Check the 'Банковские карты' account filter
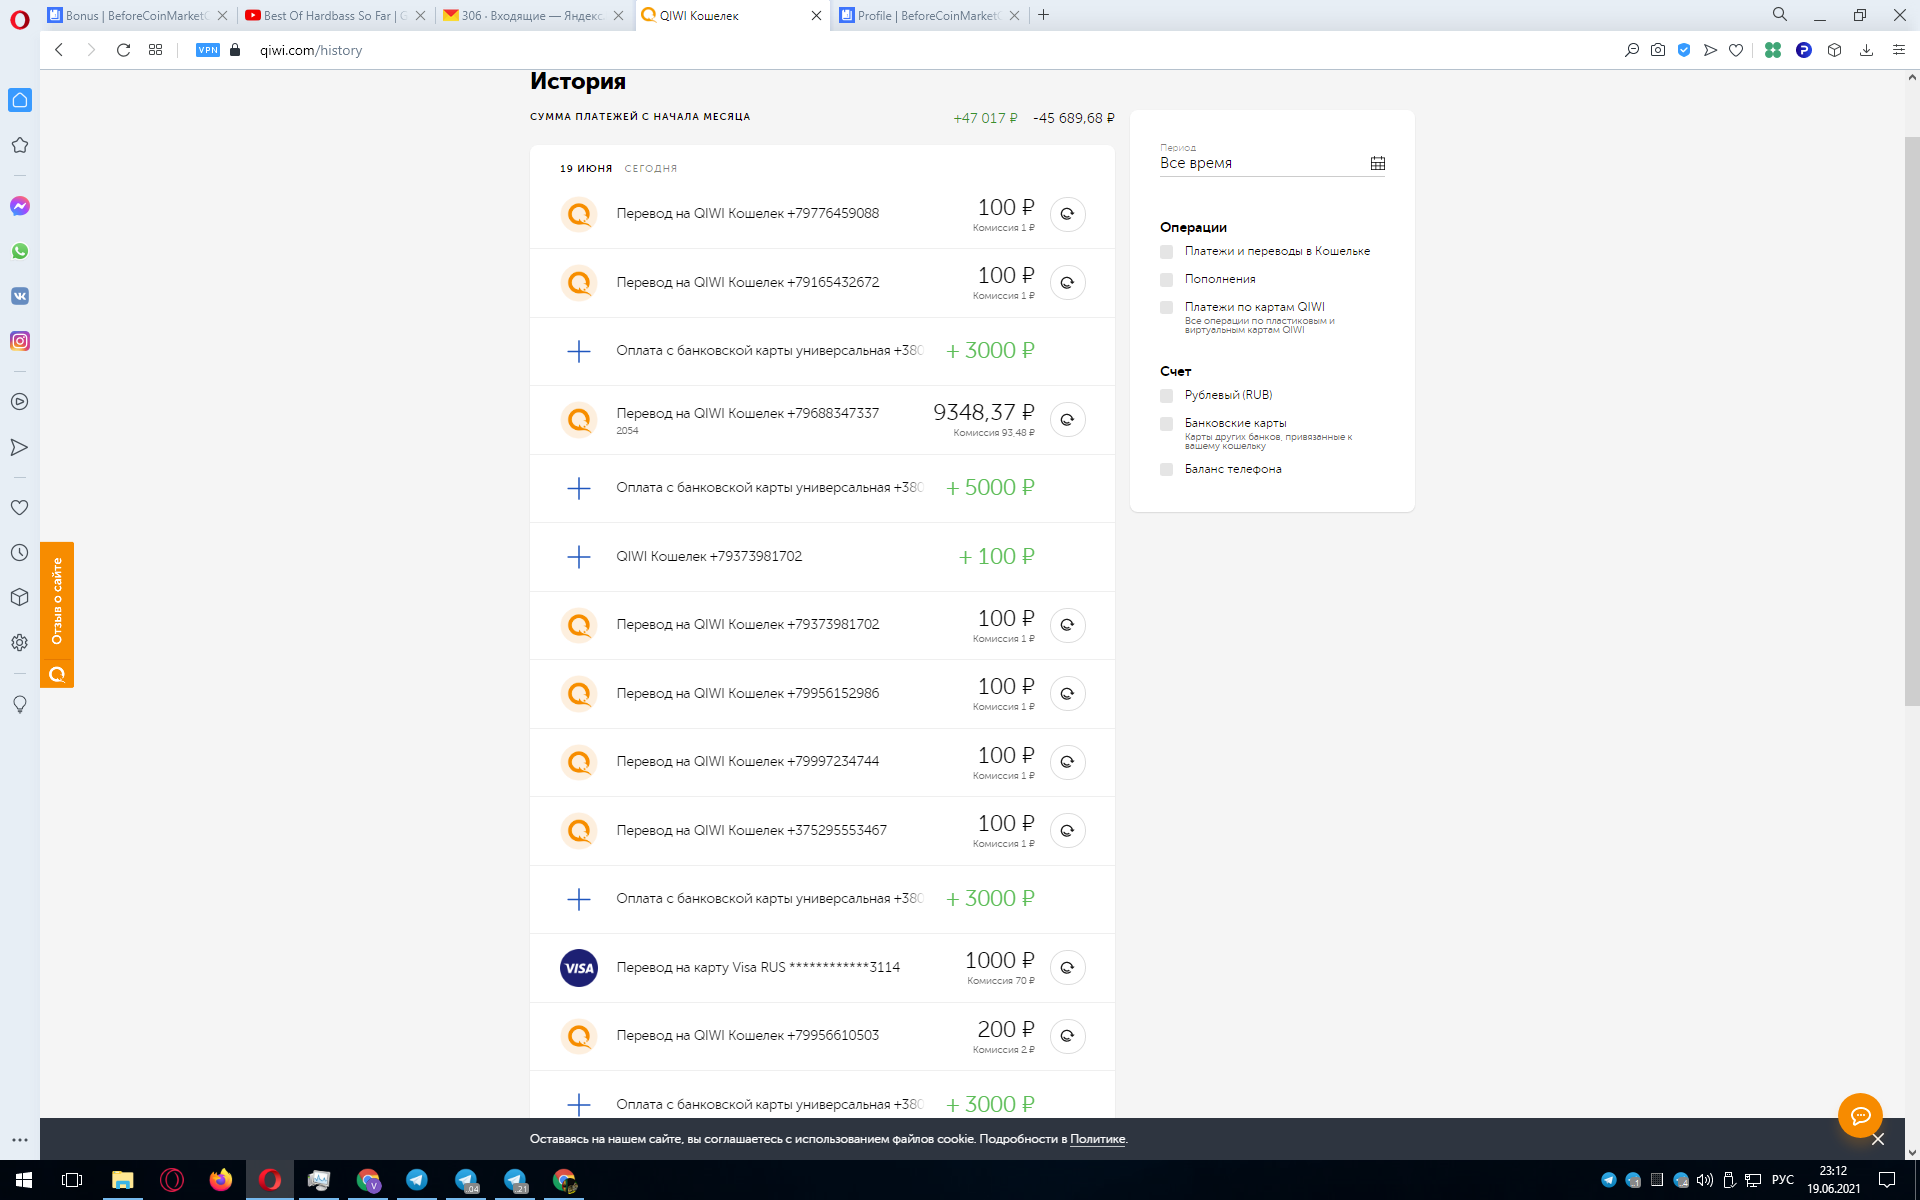Screen dimensions: 1920x1200 pyautogui.click(x=1166, y=424)
